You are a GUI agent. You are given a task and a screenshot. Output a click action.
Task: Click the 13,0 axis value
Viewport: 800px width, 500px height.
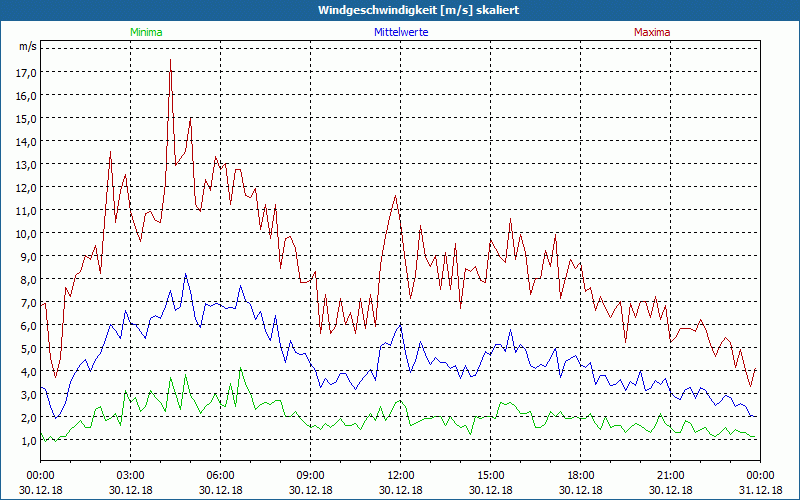point(26,165)
